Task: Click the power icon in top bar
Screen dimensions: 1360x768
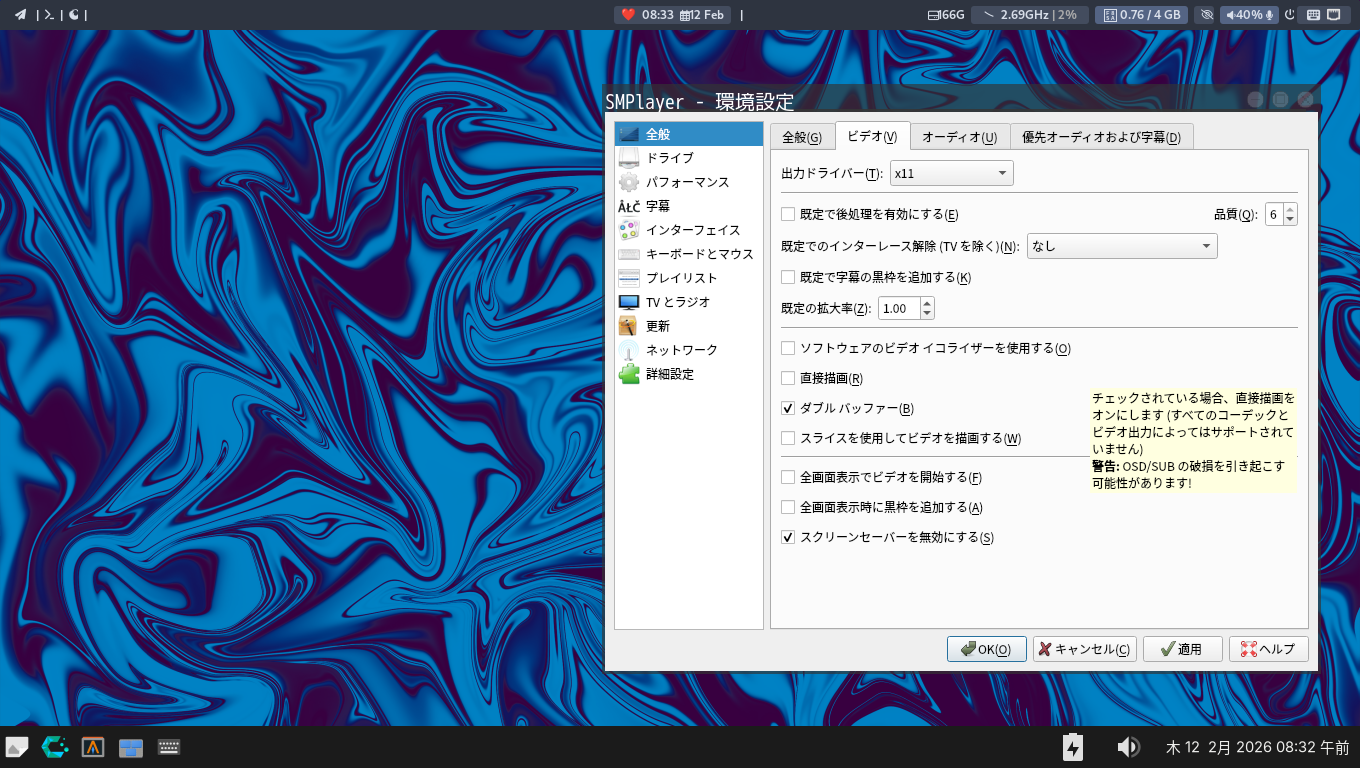Action: [x=1289, y=14]
